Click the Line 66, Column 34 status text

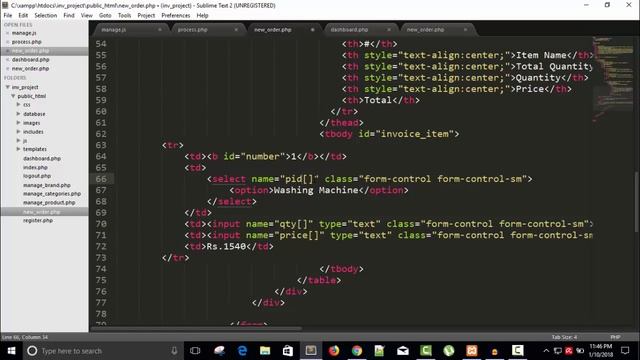(x=24, y=337)
